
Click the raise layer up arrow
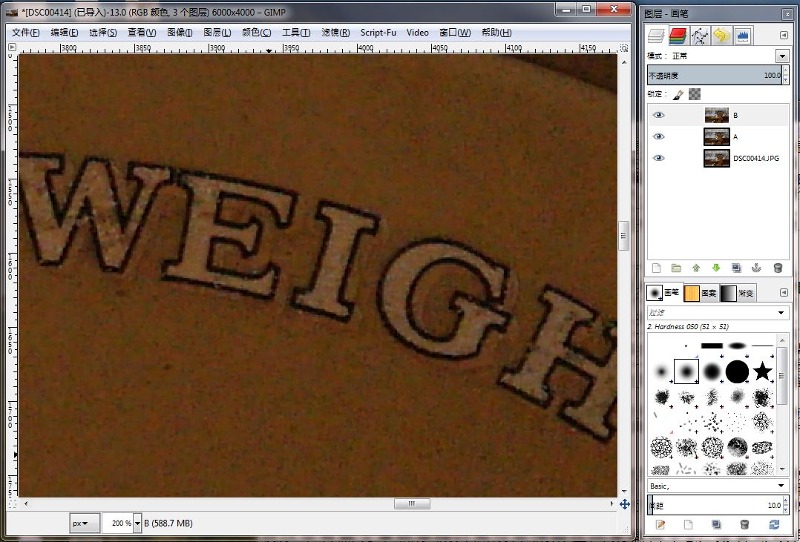(696, 268)
